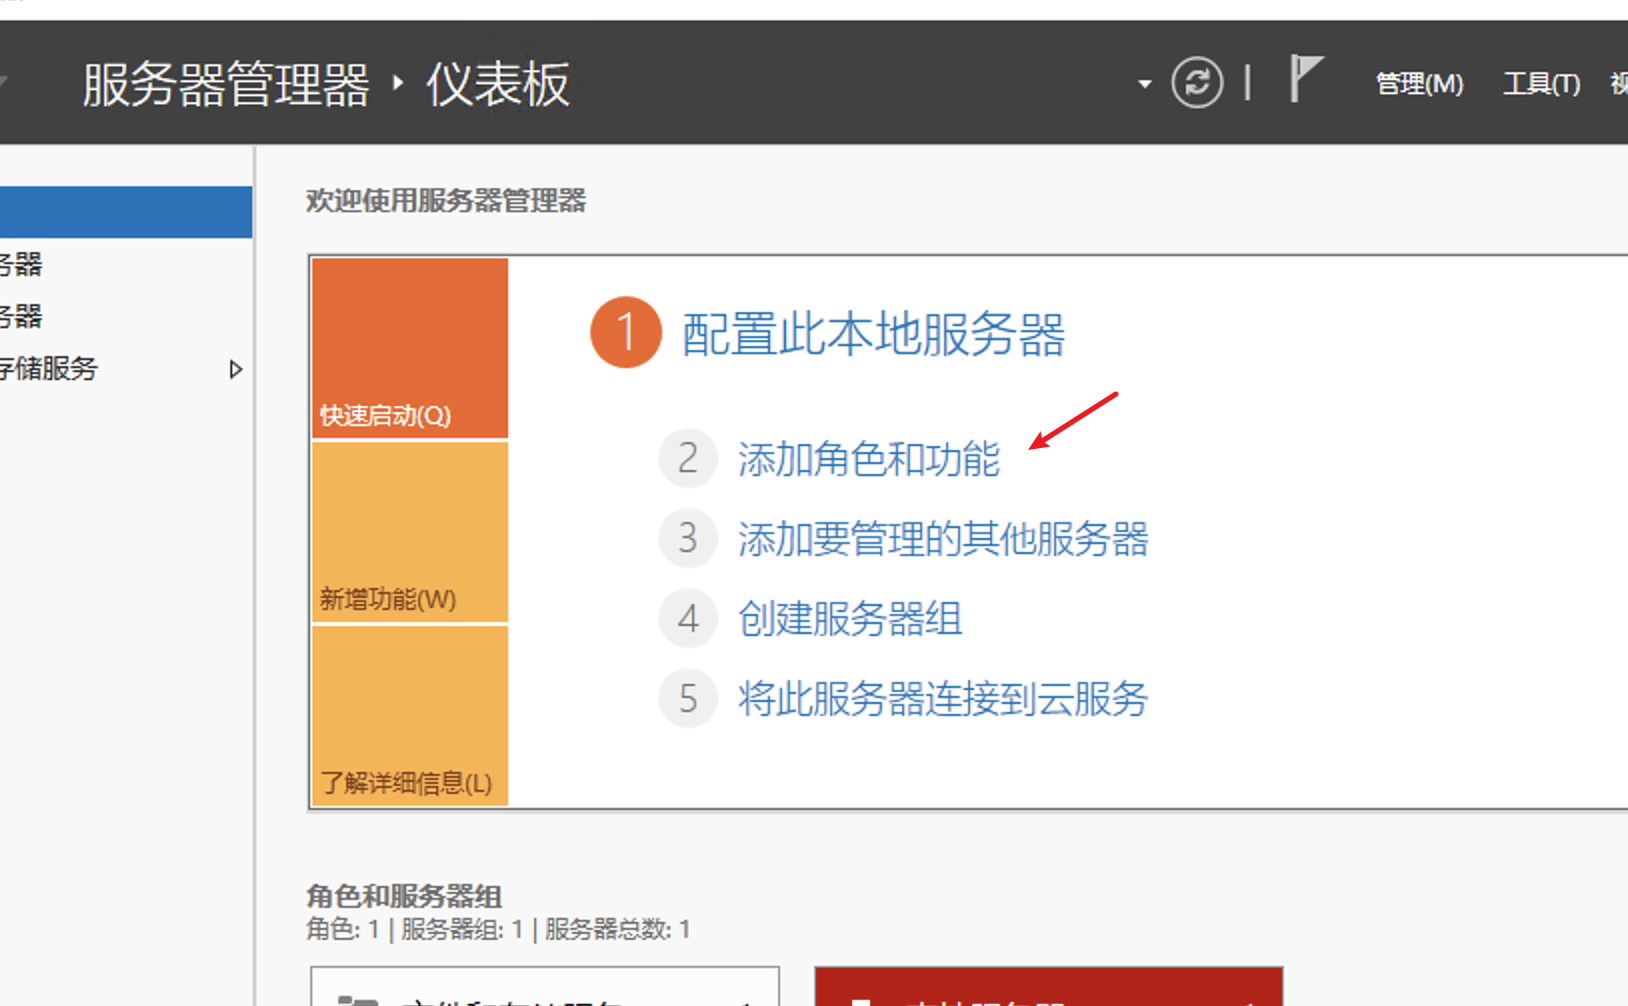The image size is (1628, 1006).
Task: Open the breadcrumb dropdown arrow in title bar
Action: (x=1143, y=84)
